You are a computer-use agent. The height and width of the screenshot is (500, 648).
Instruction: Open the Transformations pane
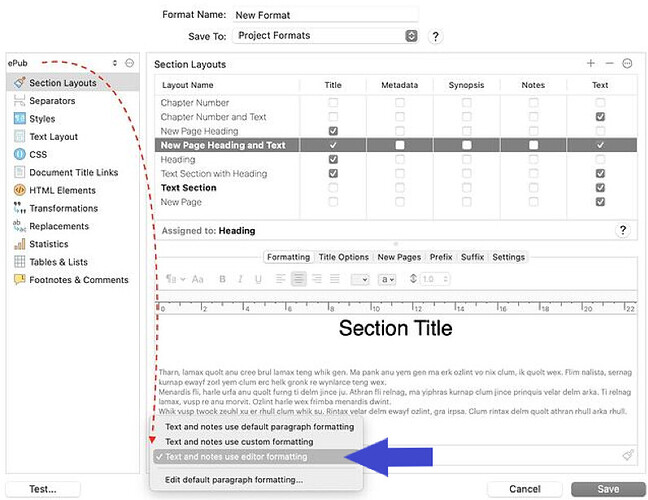pos(63,208)
